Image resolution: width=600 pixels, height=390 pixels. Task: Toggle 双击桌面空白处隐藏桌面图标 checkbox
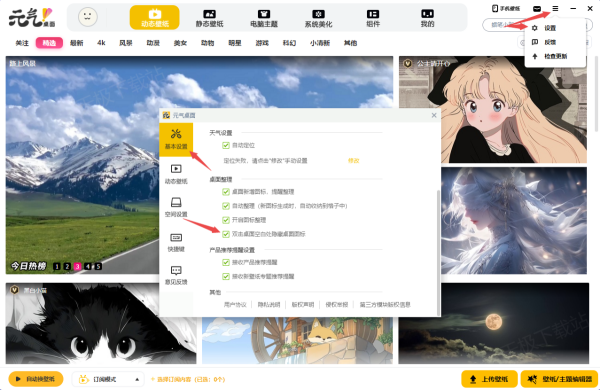pyautogui.click(x=226, y=234)
